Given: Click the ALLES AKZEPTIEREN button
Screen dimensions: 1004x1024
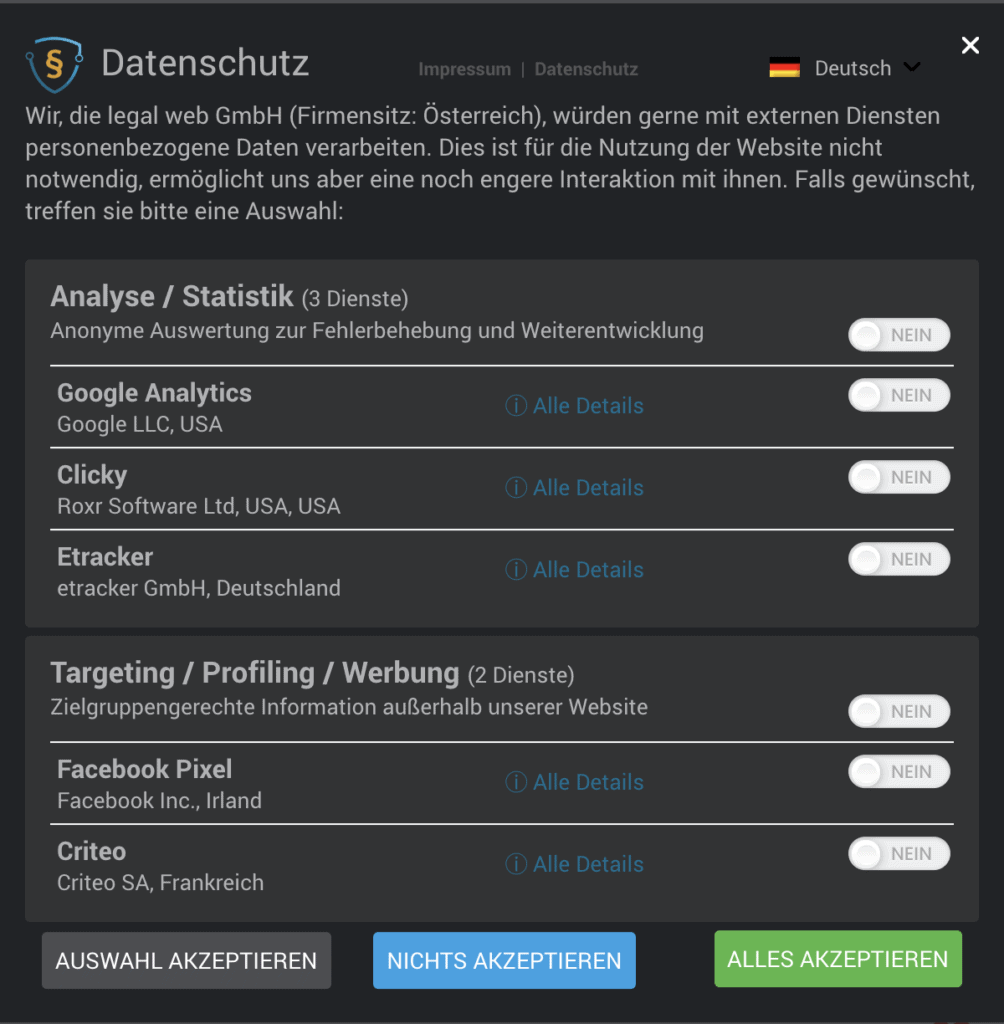Looking at the screenshot, I should [837, 958].
